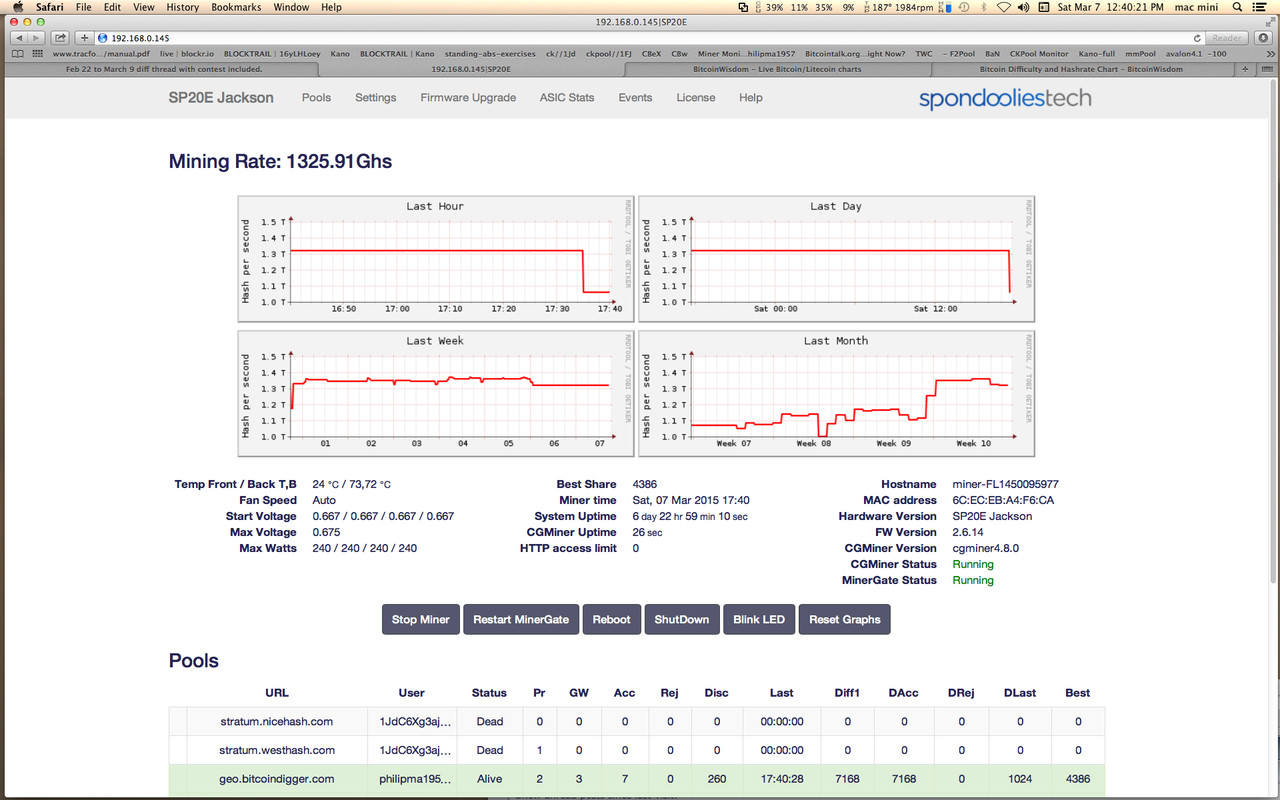
Task: Switch to the BitcoinWisdom Live charts tab
Action: pyautogui.click(x=777, y=70)
